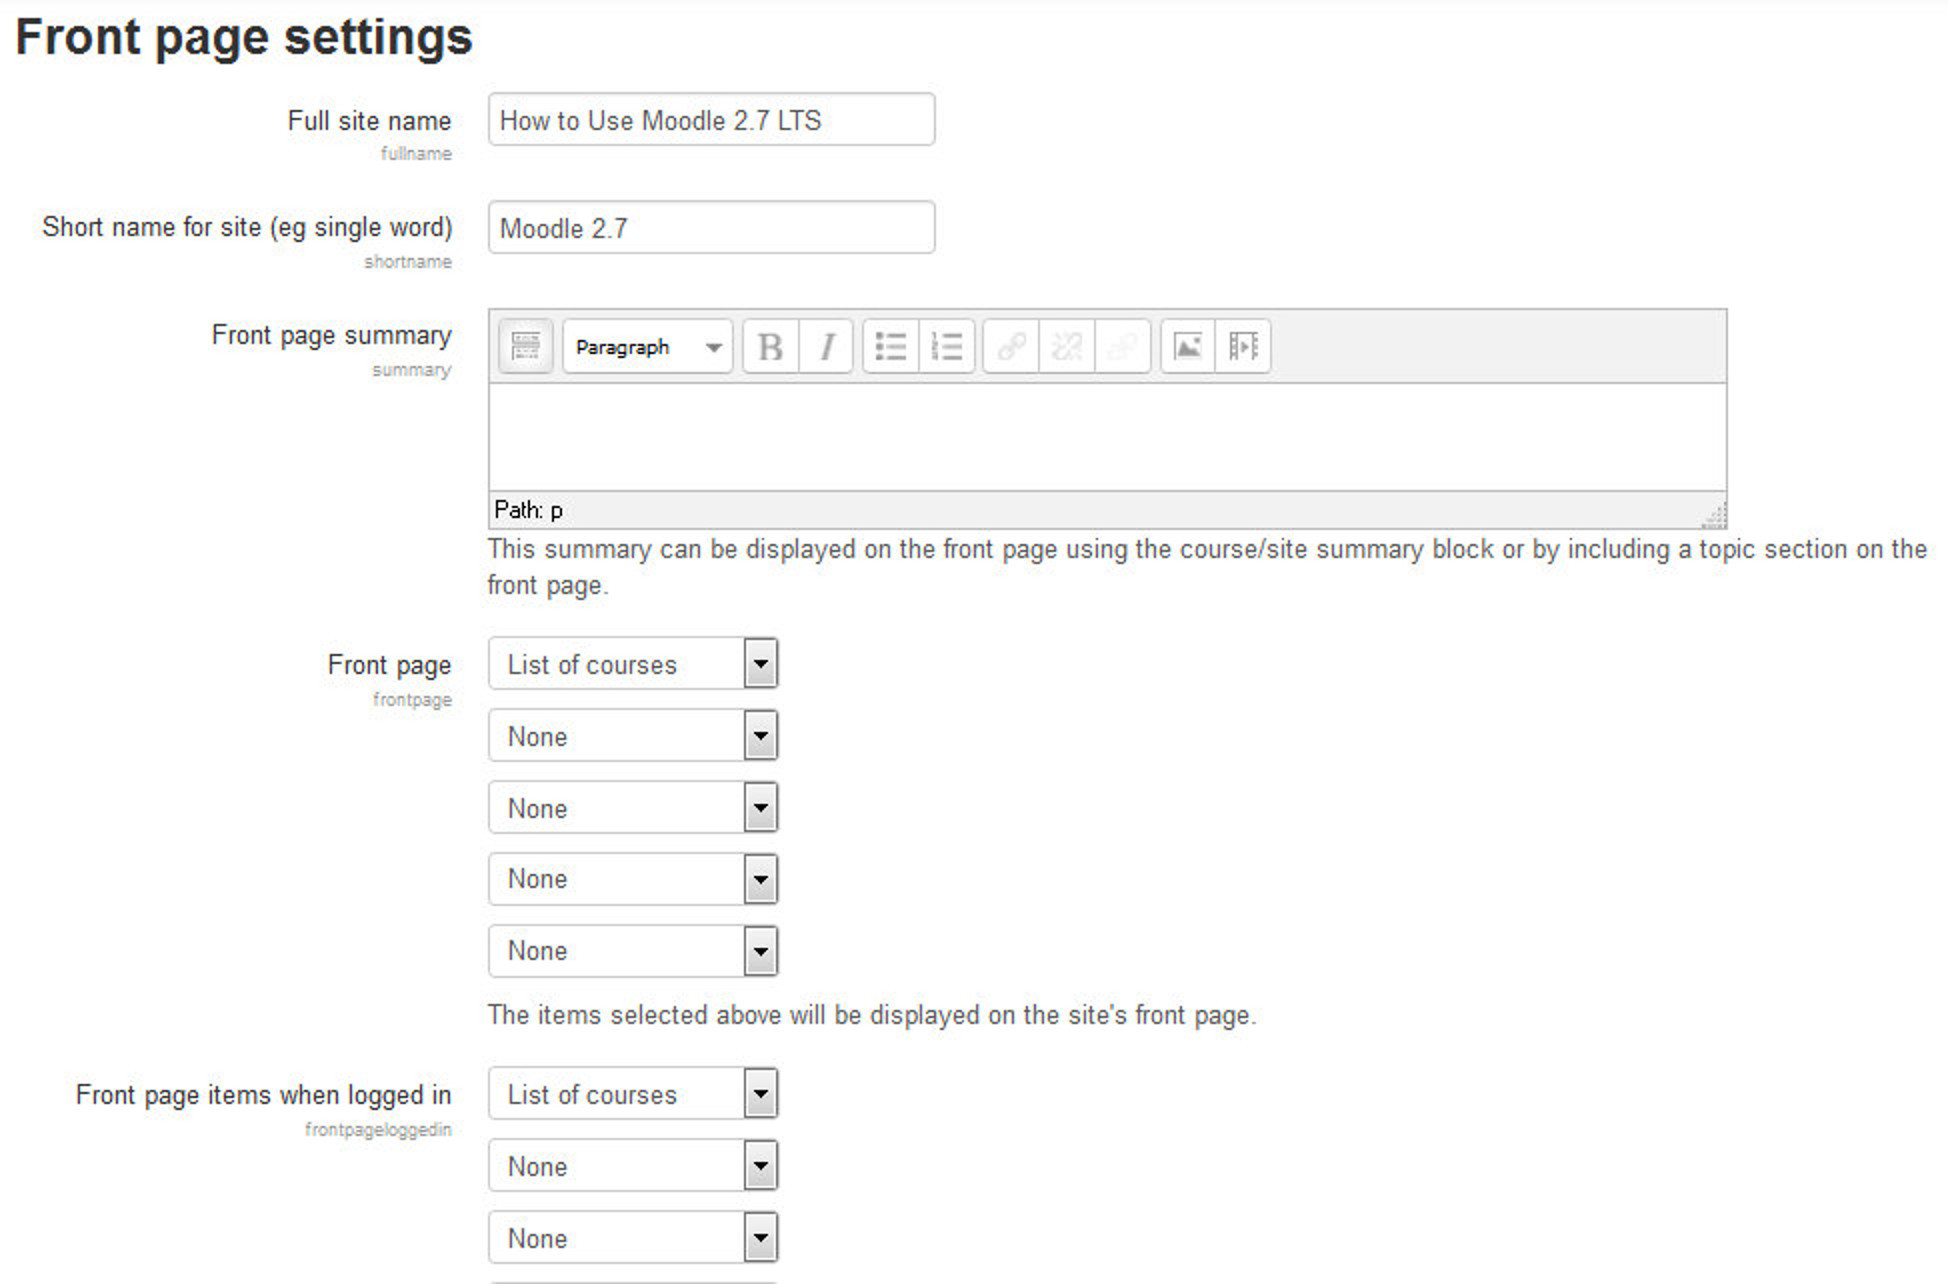Screen dimensions: 1948x1284
Task: Open the Paragraph format dropdown
Action: click(x=645, y=347)
